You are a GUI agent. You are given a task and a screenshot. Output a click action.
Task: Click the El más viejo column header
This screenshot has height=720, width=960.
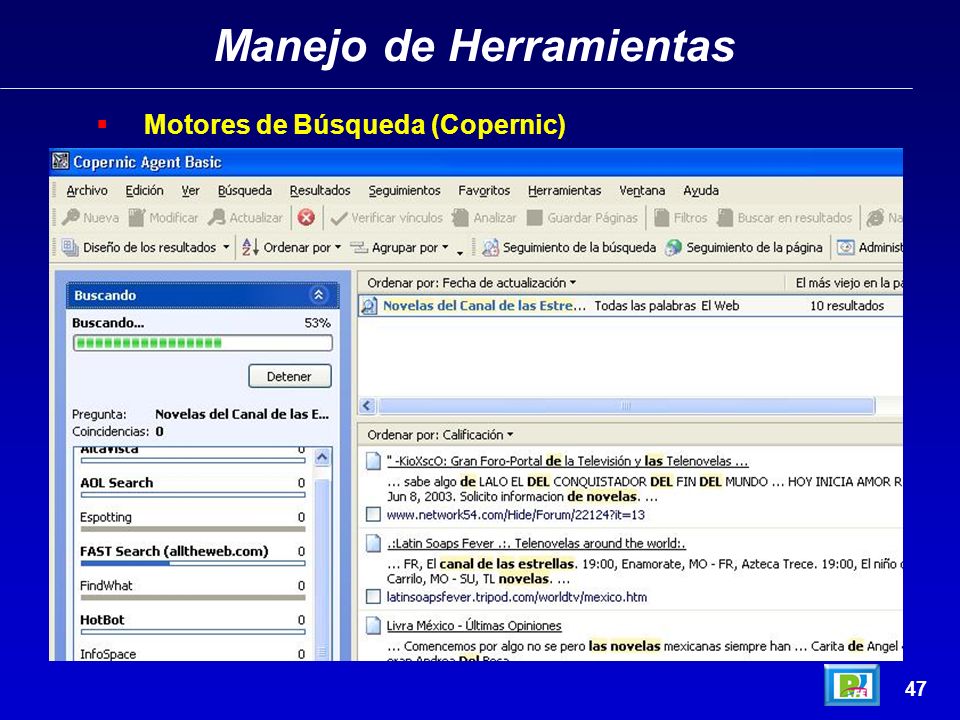tap(844, 283)
